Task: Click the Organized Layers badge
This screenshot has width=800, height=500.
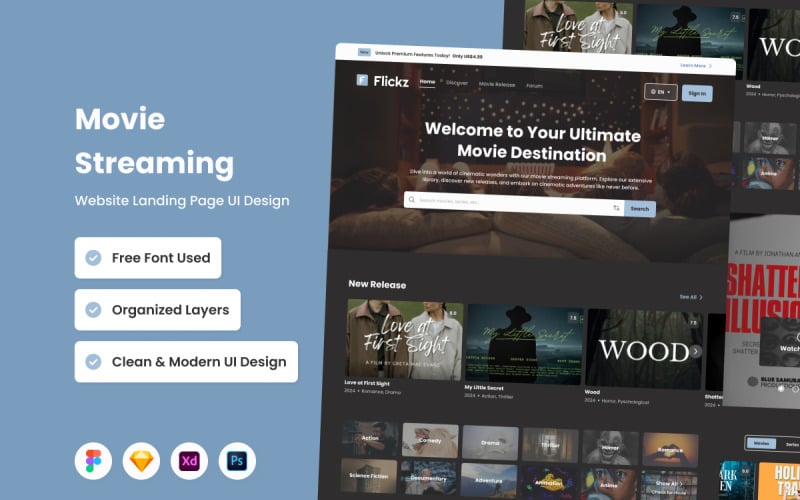Action: click(158, 310)
